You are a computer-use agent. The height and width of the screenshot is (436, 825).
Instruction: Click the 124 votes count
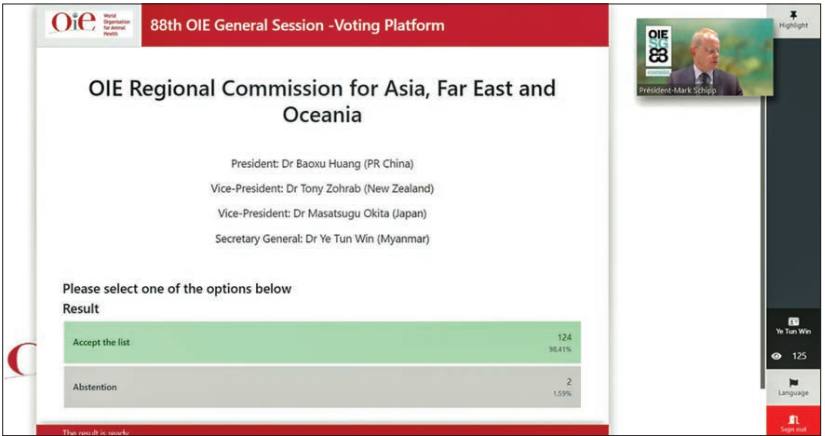pyautogui.click(x=564, y=337)
